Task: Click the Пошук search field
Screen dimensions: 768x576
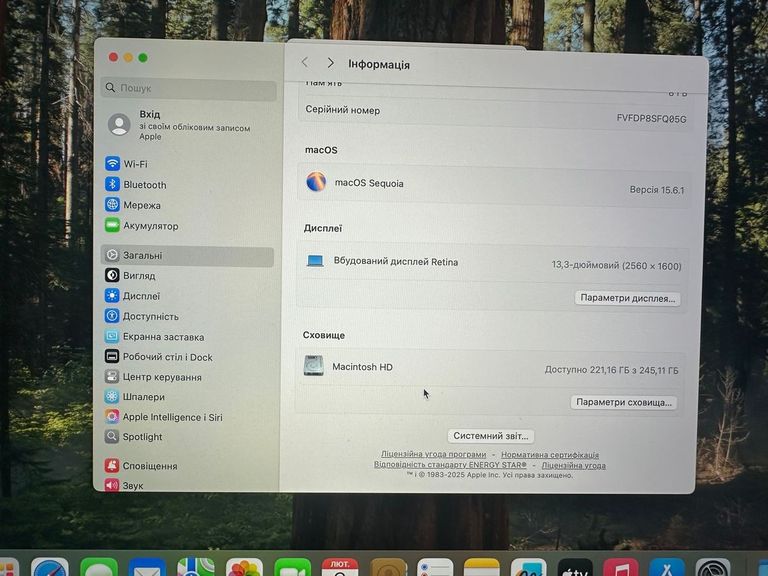Action: click(x=189, y=88)
